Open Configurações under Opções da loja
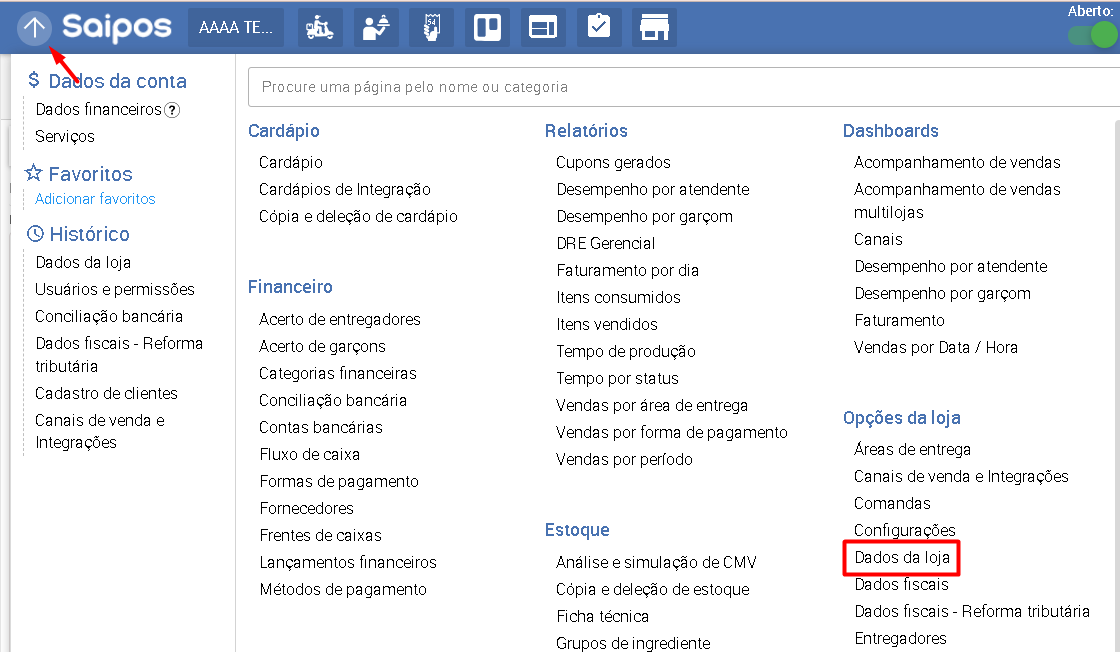The width and height of the screenshot is (1120, 652). point(905,531)
